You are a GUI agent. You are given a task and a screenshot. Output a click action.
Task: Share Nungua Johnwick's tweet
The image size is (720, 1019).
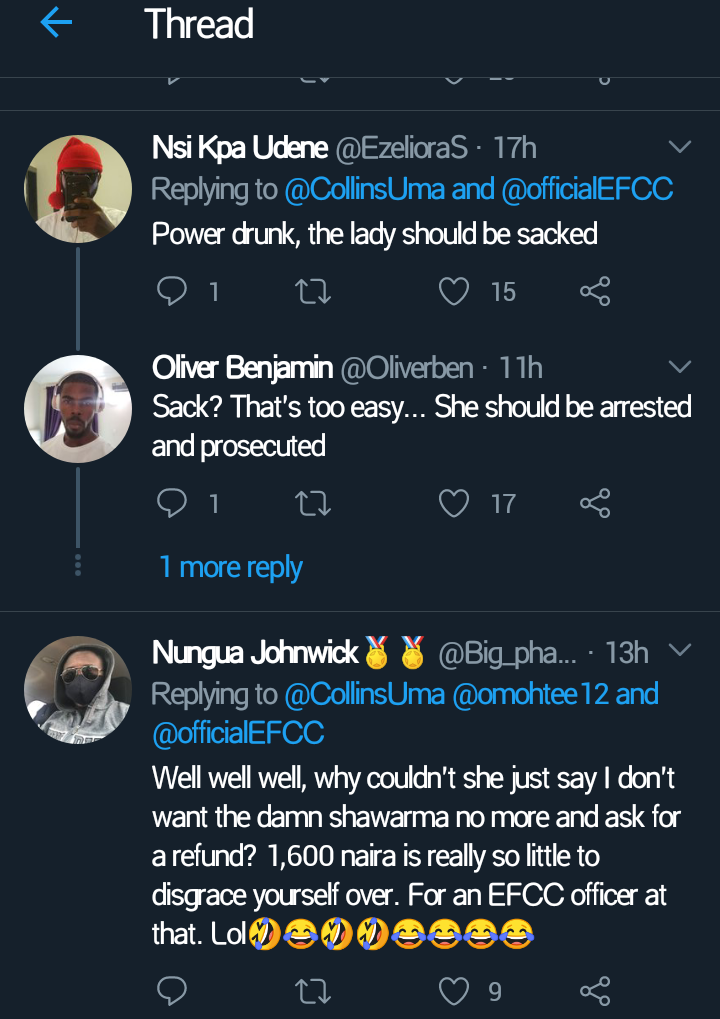pos(595,991)
